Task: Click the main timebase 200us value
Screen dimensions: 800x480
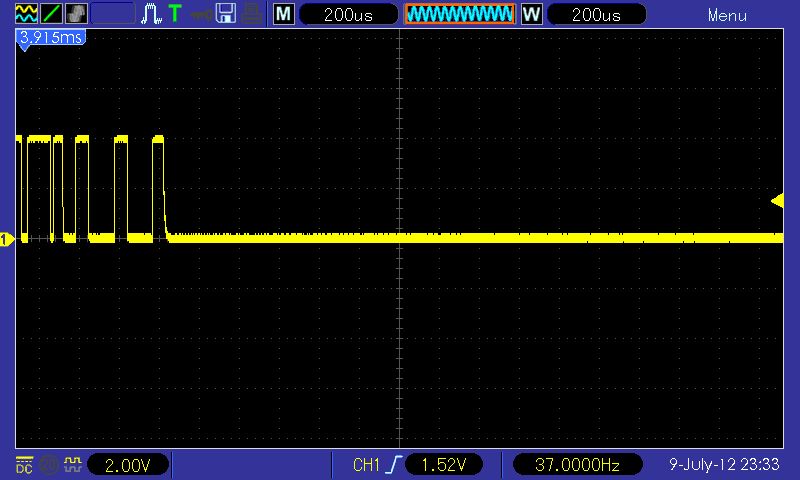Action: click(x=348, y=14)
